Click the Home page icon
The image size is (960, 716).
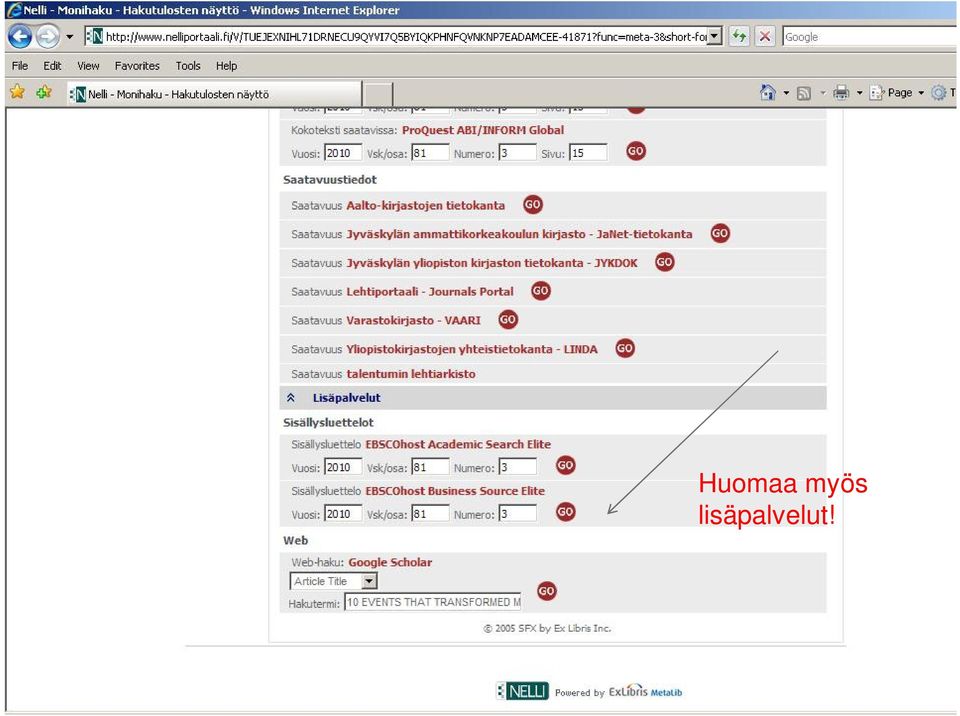point(767,92)
